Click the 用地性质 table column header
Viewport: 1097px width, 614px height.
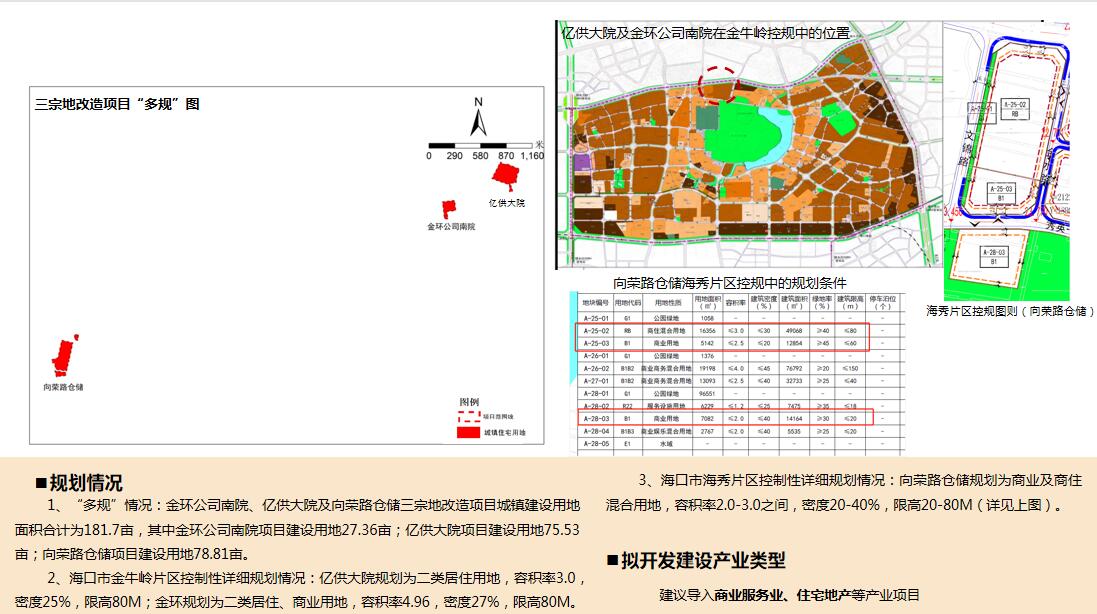pyautogui.click(x=667, y=303)
